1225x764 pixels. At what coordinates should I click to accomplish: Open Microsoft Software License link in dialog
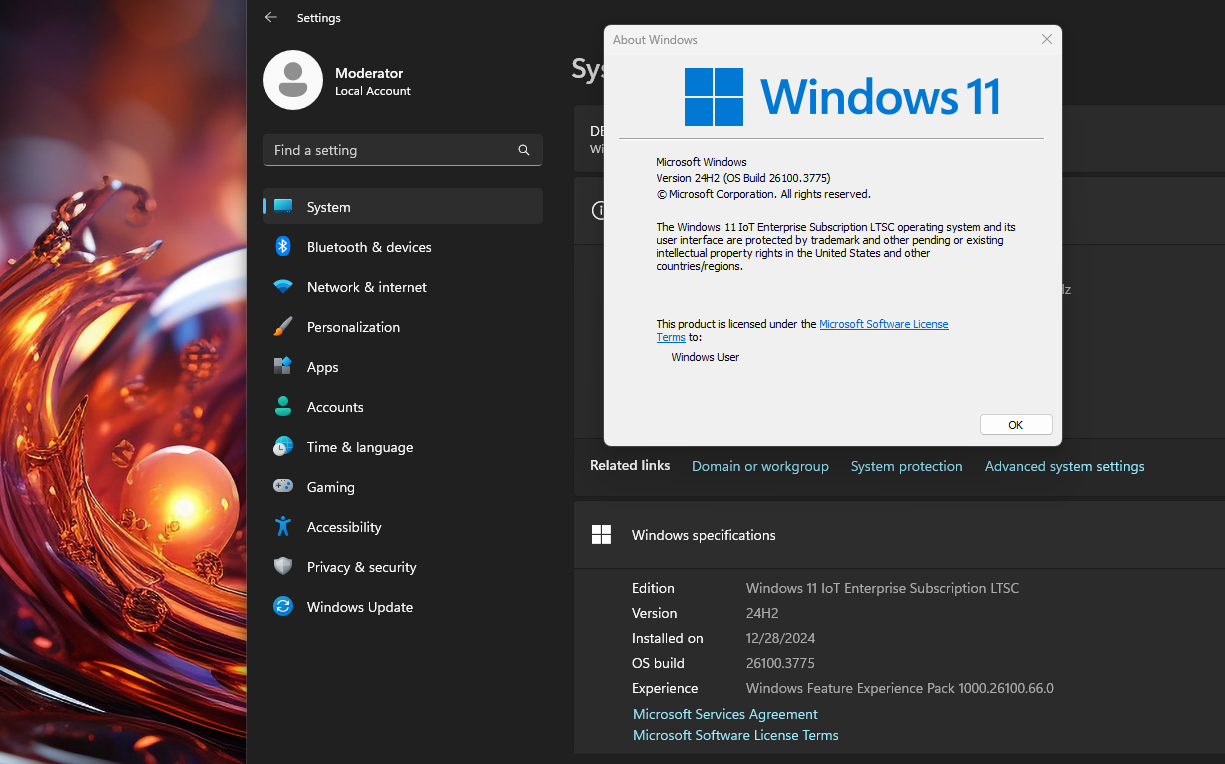(883, 324)
